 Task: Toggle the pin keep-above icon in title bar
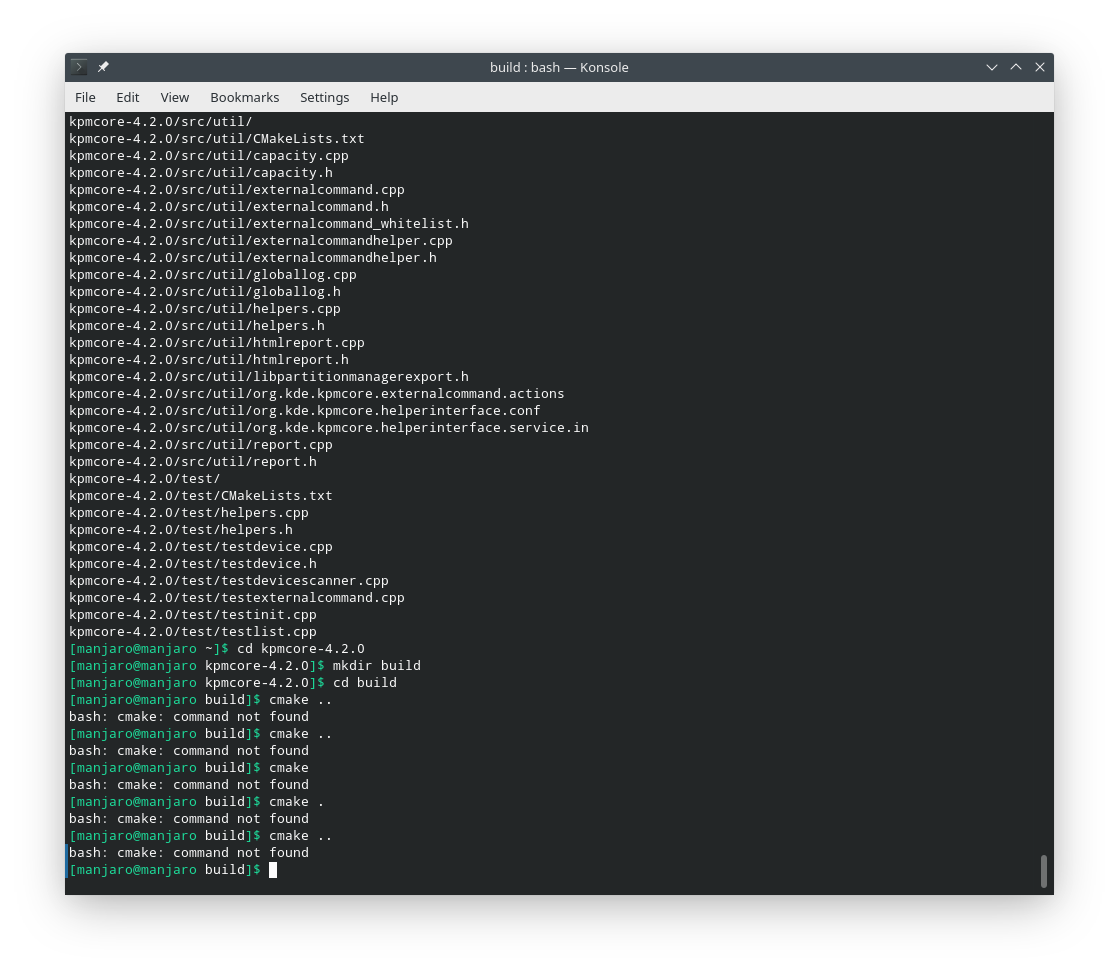(103, 67)
